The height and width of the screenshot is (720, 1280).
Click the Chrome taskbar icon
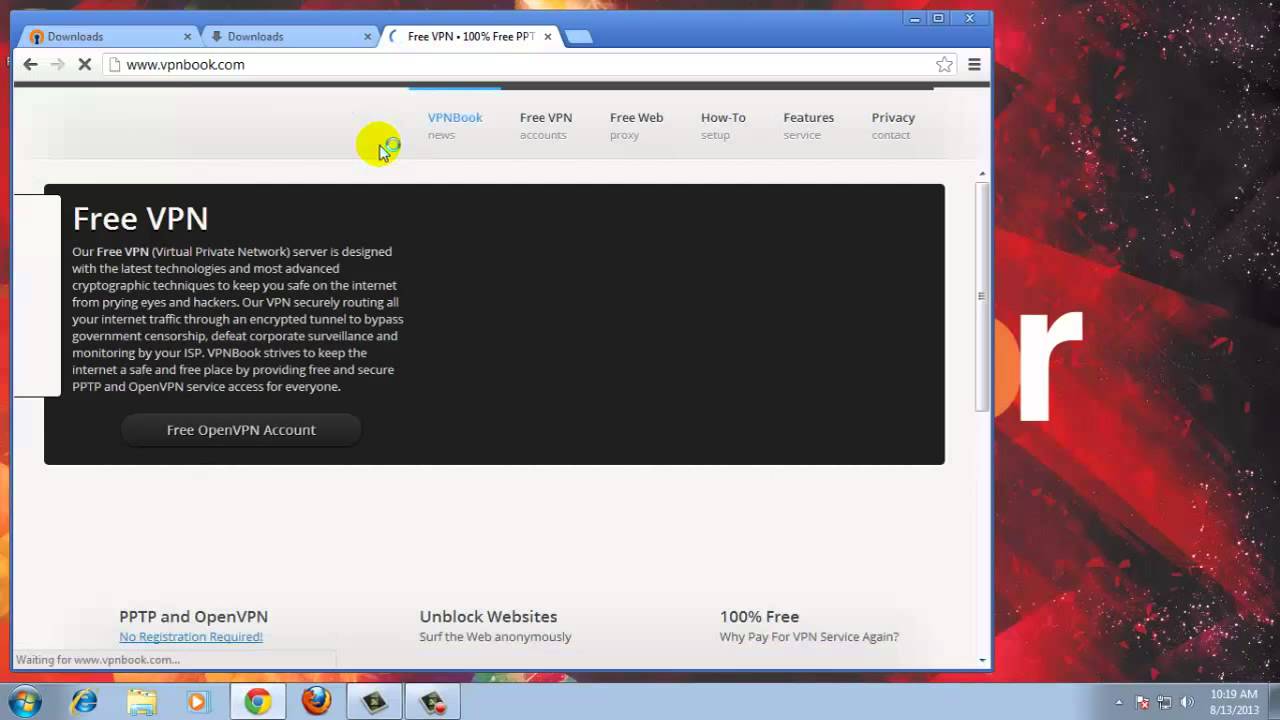pyautogui.click(x=257, y=702)
